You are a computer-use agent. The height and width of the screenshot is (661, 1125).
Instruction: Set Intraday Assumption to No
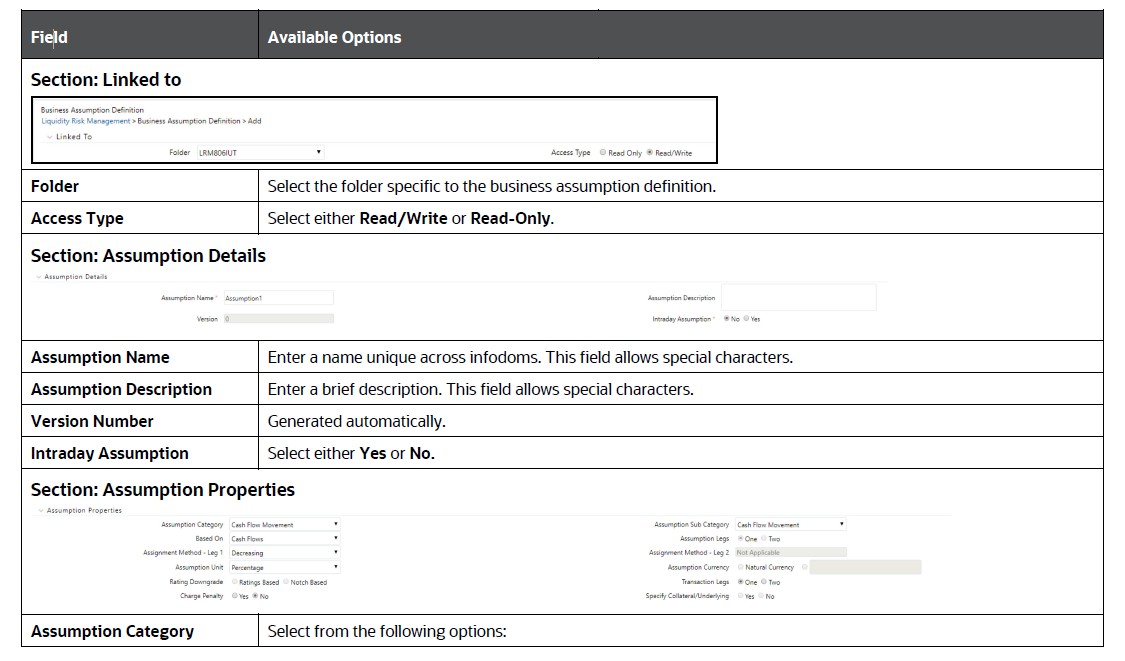coord(726,319)
